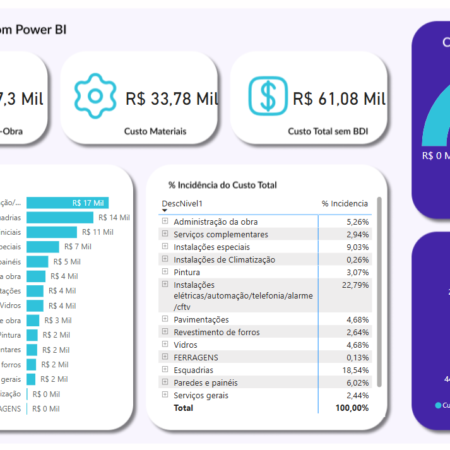Click the 6,02% incidence value
Viewport: 450px width, 450px height.
click(357, 383)
